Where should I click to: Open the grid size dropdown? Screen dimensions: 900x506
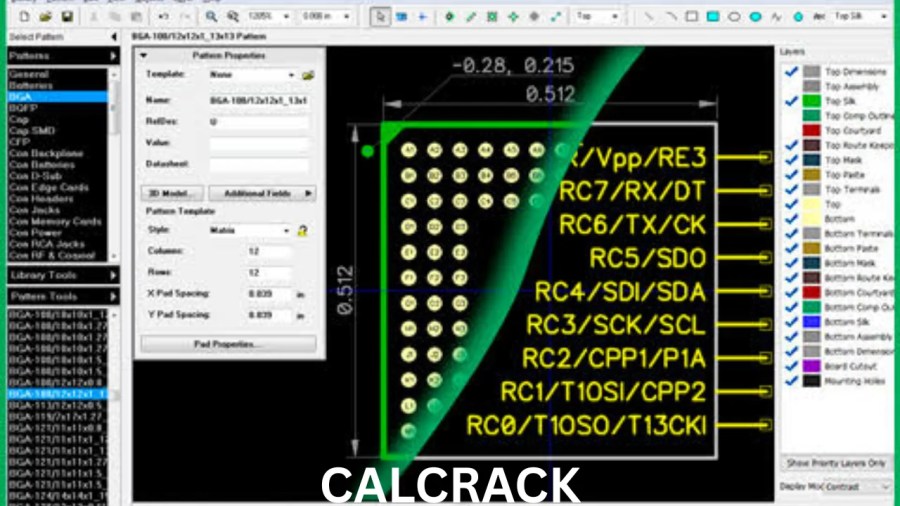[x=346, y=17]
